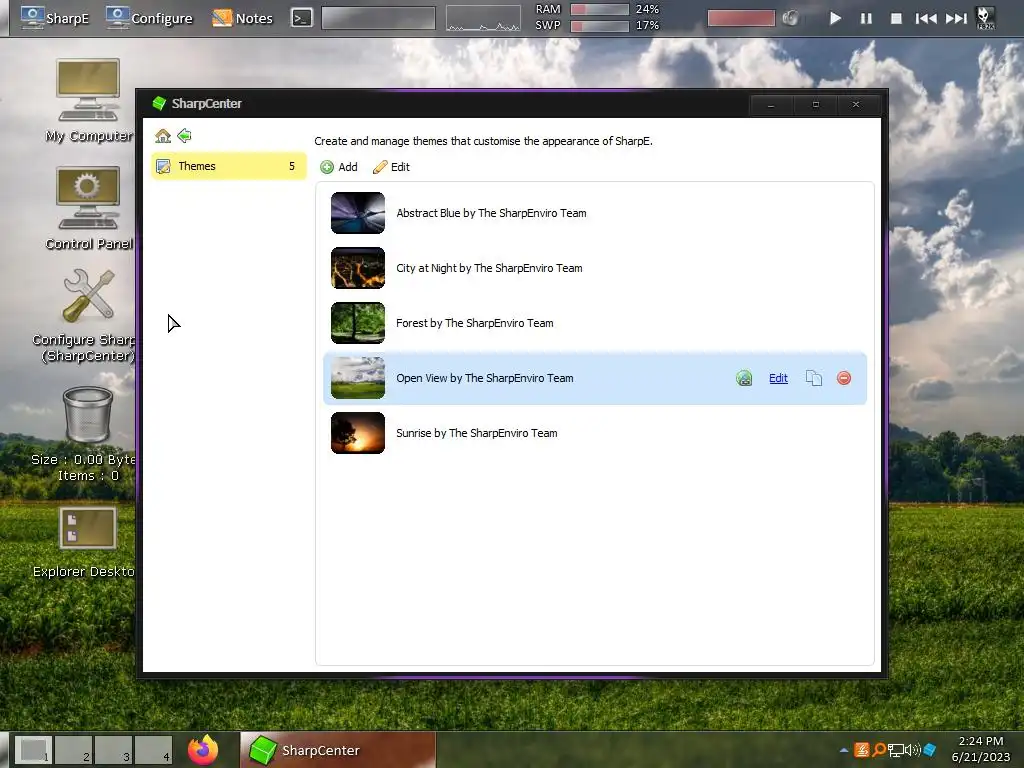
Task: Switch to virtual desktop 4
Action: tap(153, 750)
